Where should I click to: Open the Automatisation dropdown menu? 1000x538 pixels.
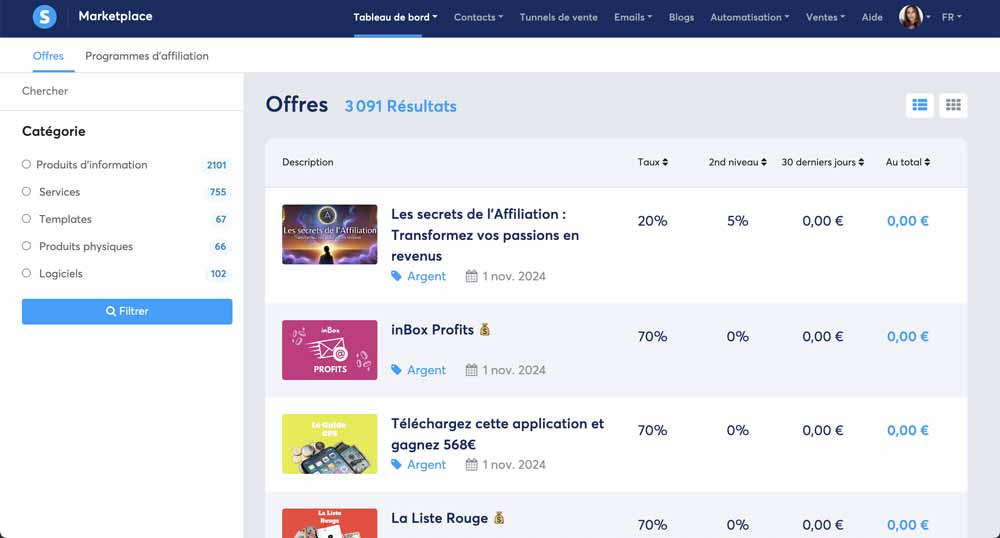[x=749, y=17]
